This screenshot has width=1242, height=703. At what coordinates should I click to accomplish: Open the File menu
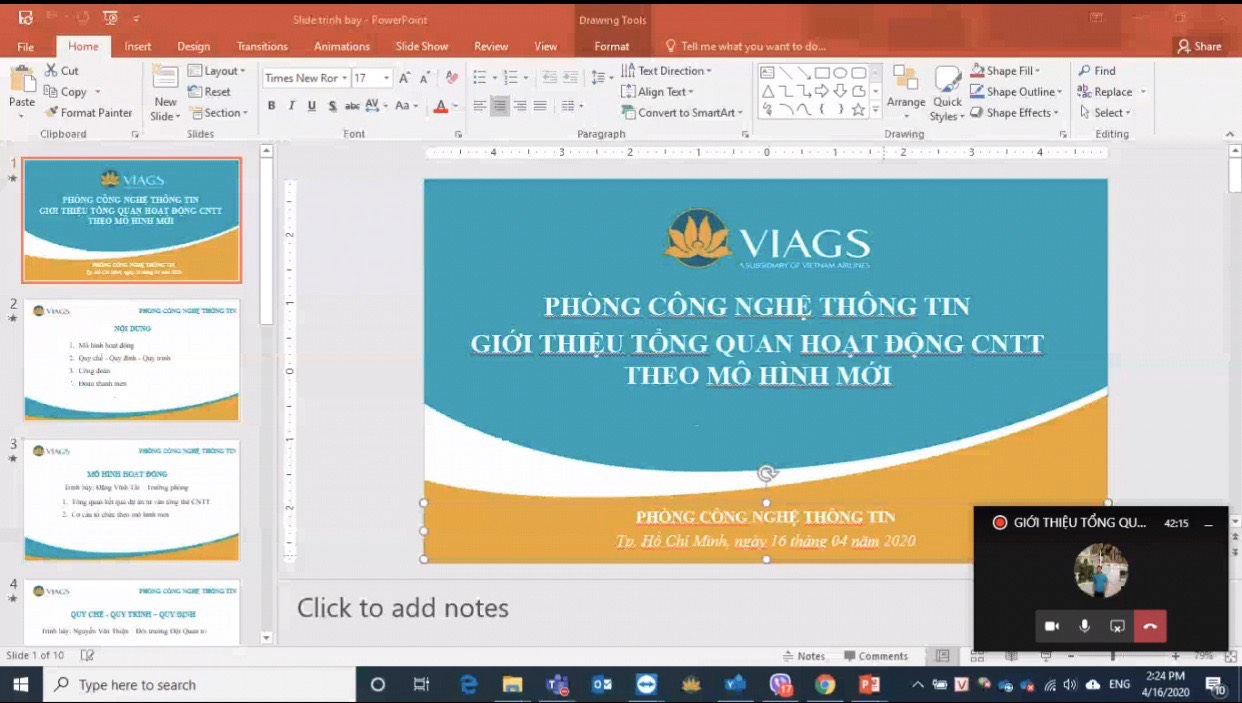tap(26, 46)
